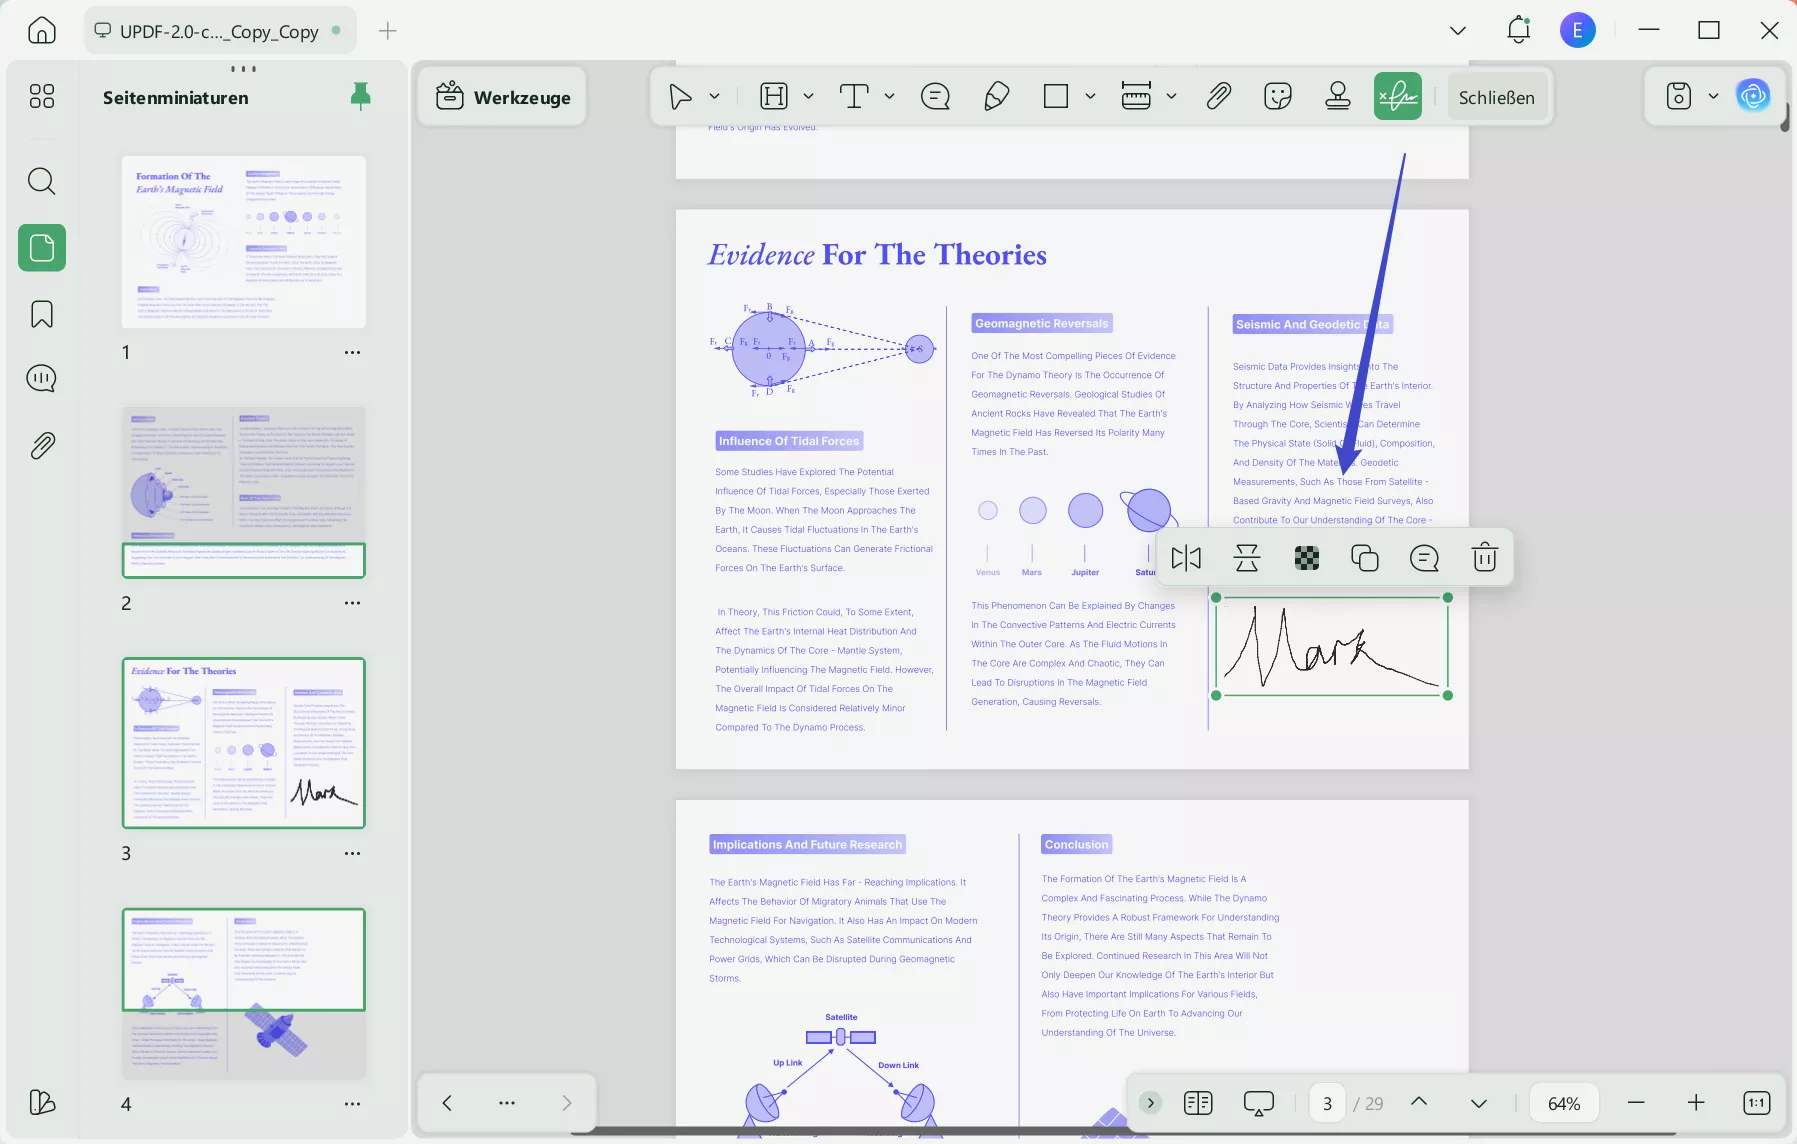
Task: Copy the selected signature
Action: tap(1365, 558)
